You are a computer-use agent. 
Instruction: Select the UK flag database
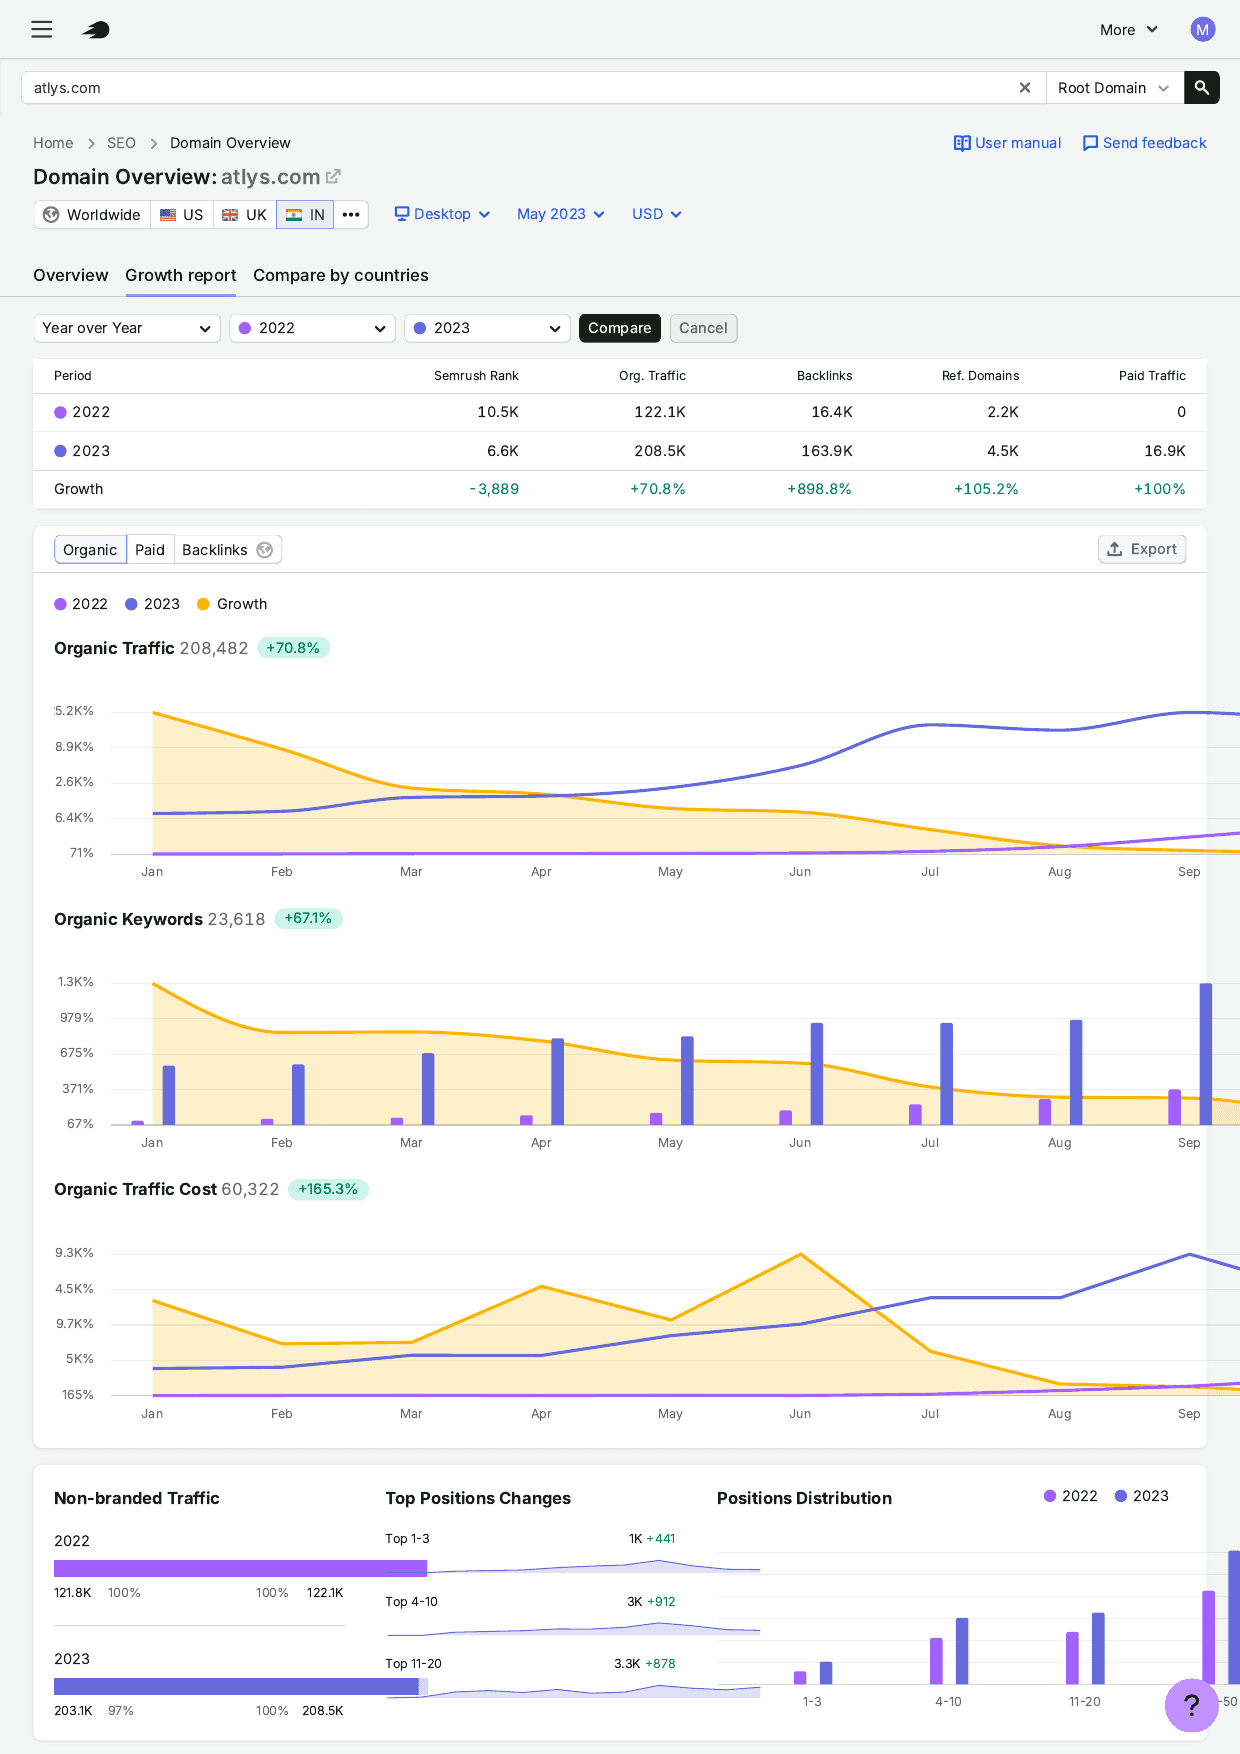[x=245, y=215]
